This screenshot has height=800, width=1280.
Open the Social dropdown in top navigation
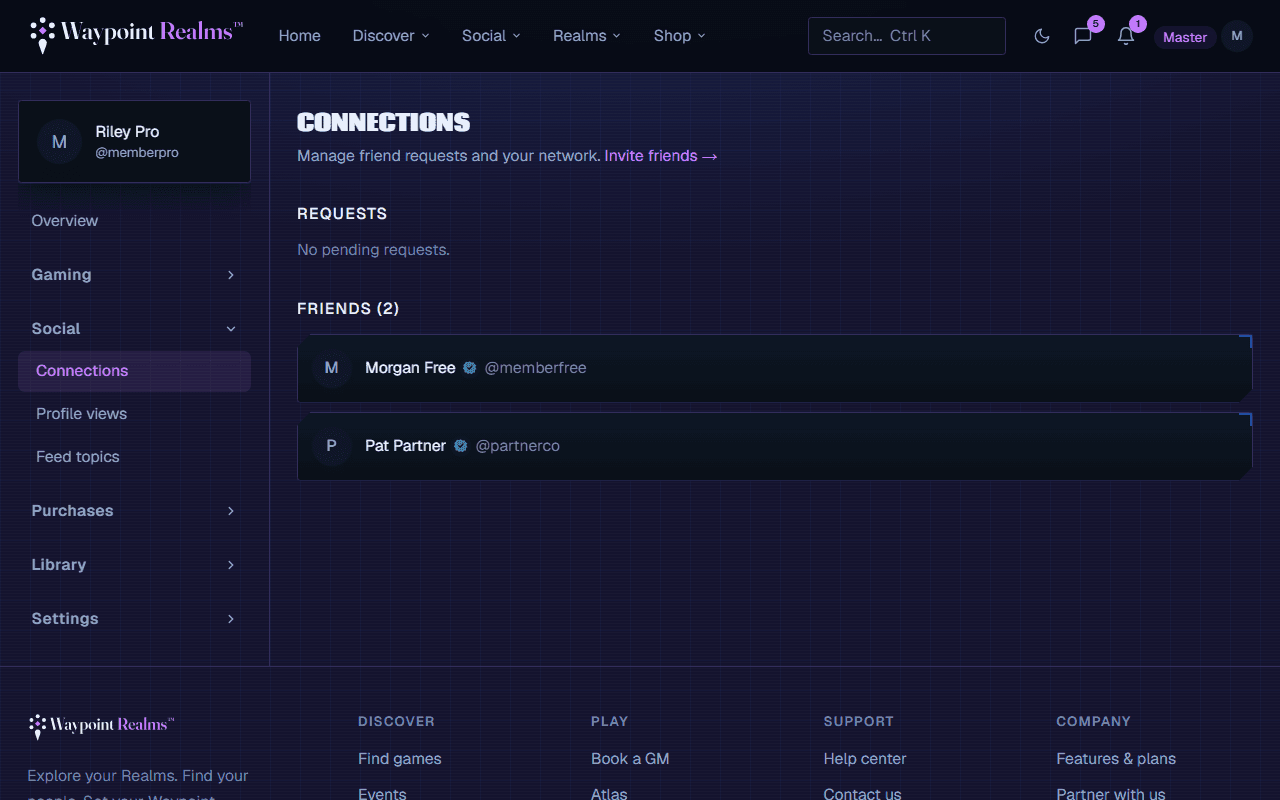coord(491,36)
